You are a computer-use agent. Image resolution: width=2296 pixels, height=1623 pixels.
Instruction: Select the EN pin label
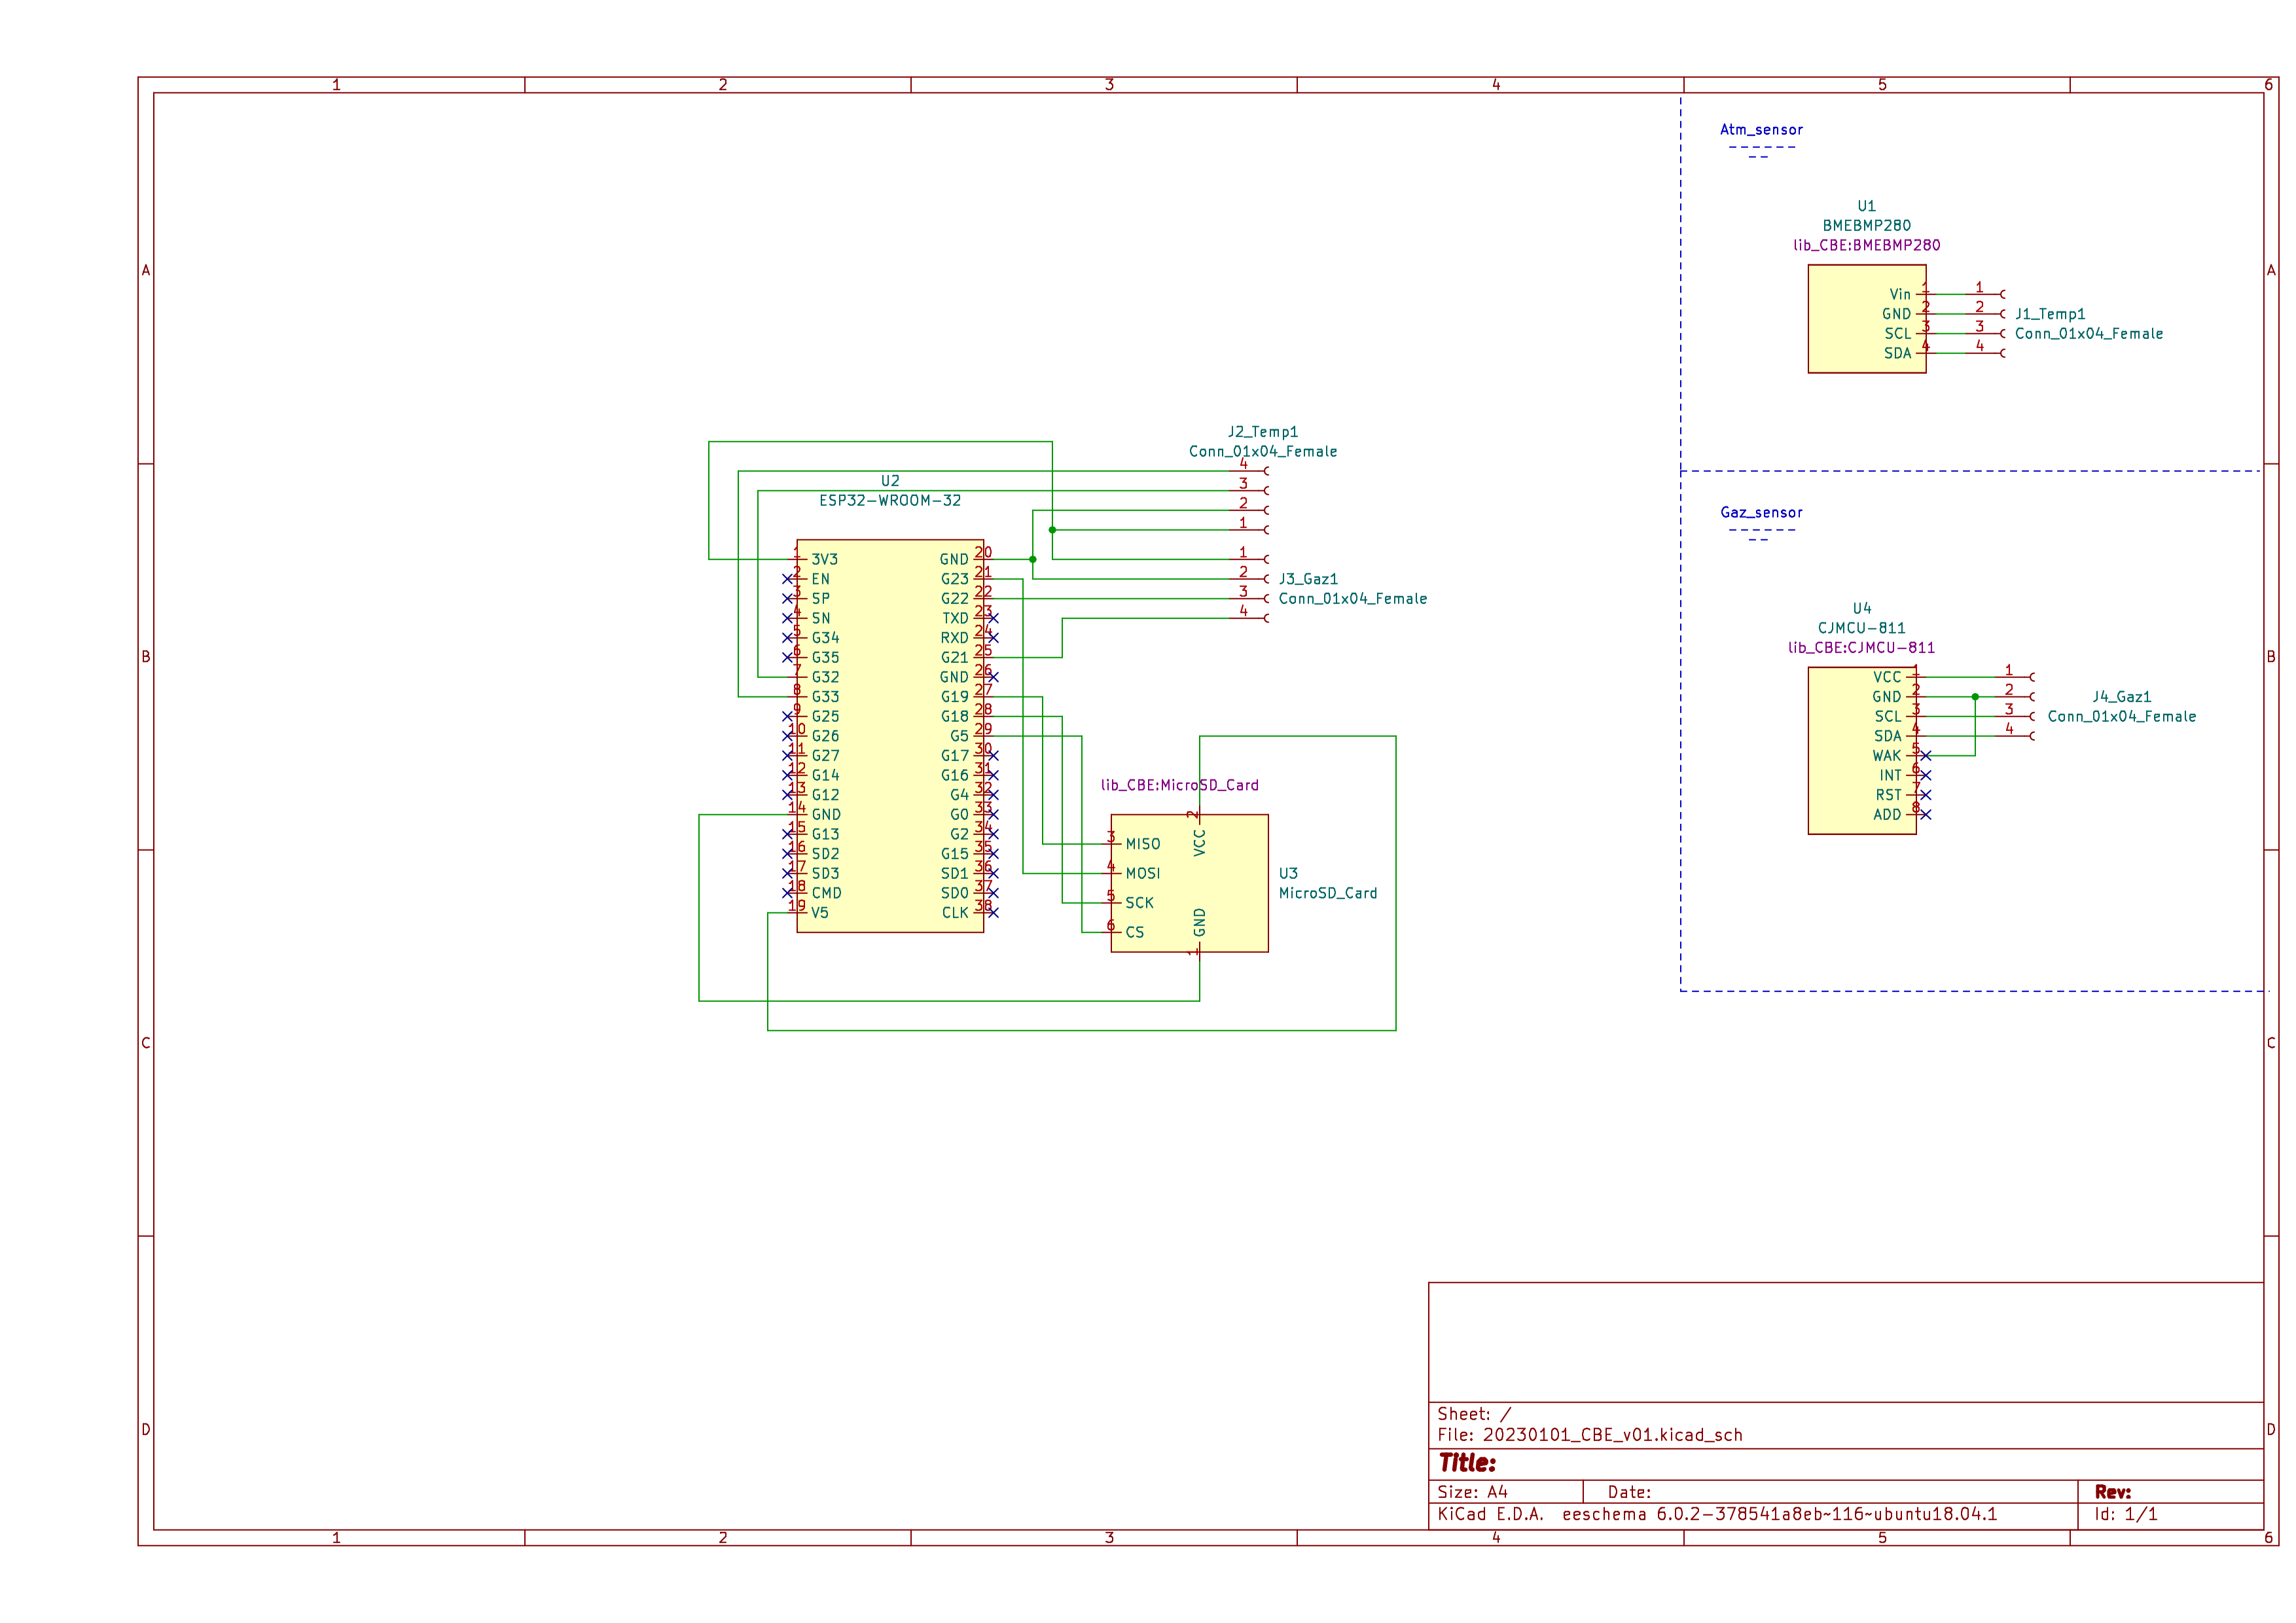820,579
